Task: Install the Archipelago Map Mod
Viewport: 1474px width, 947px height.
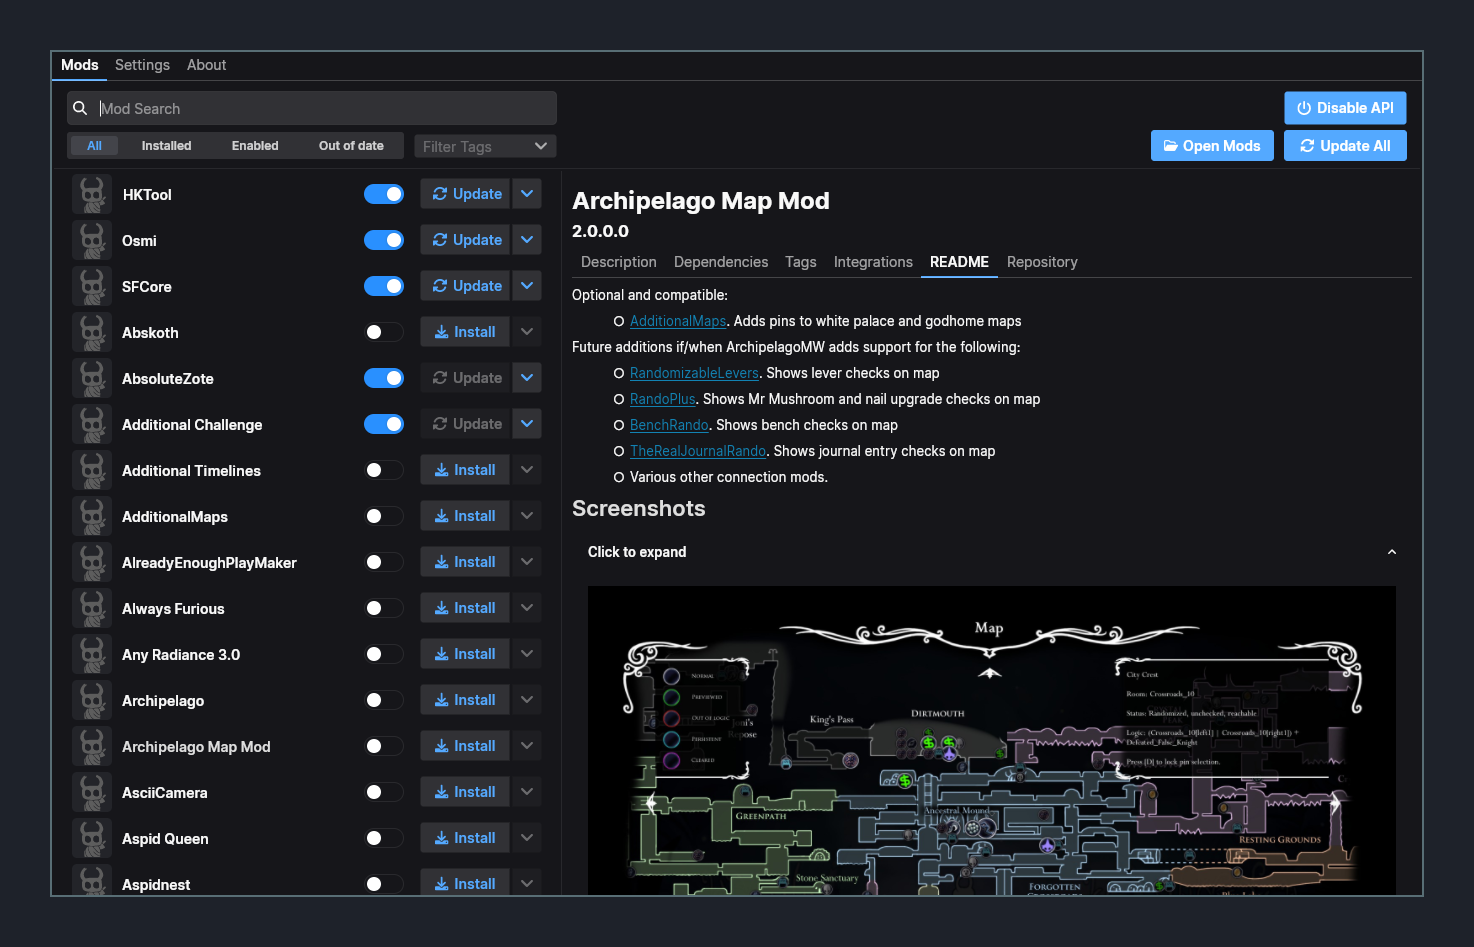Action: 466,746
